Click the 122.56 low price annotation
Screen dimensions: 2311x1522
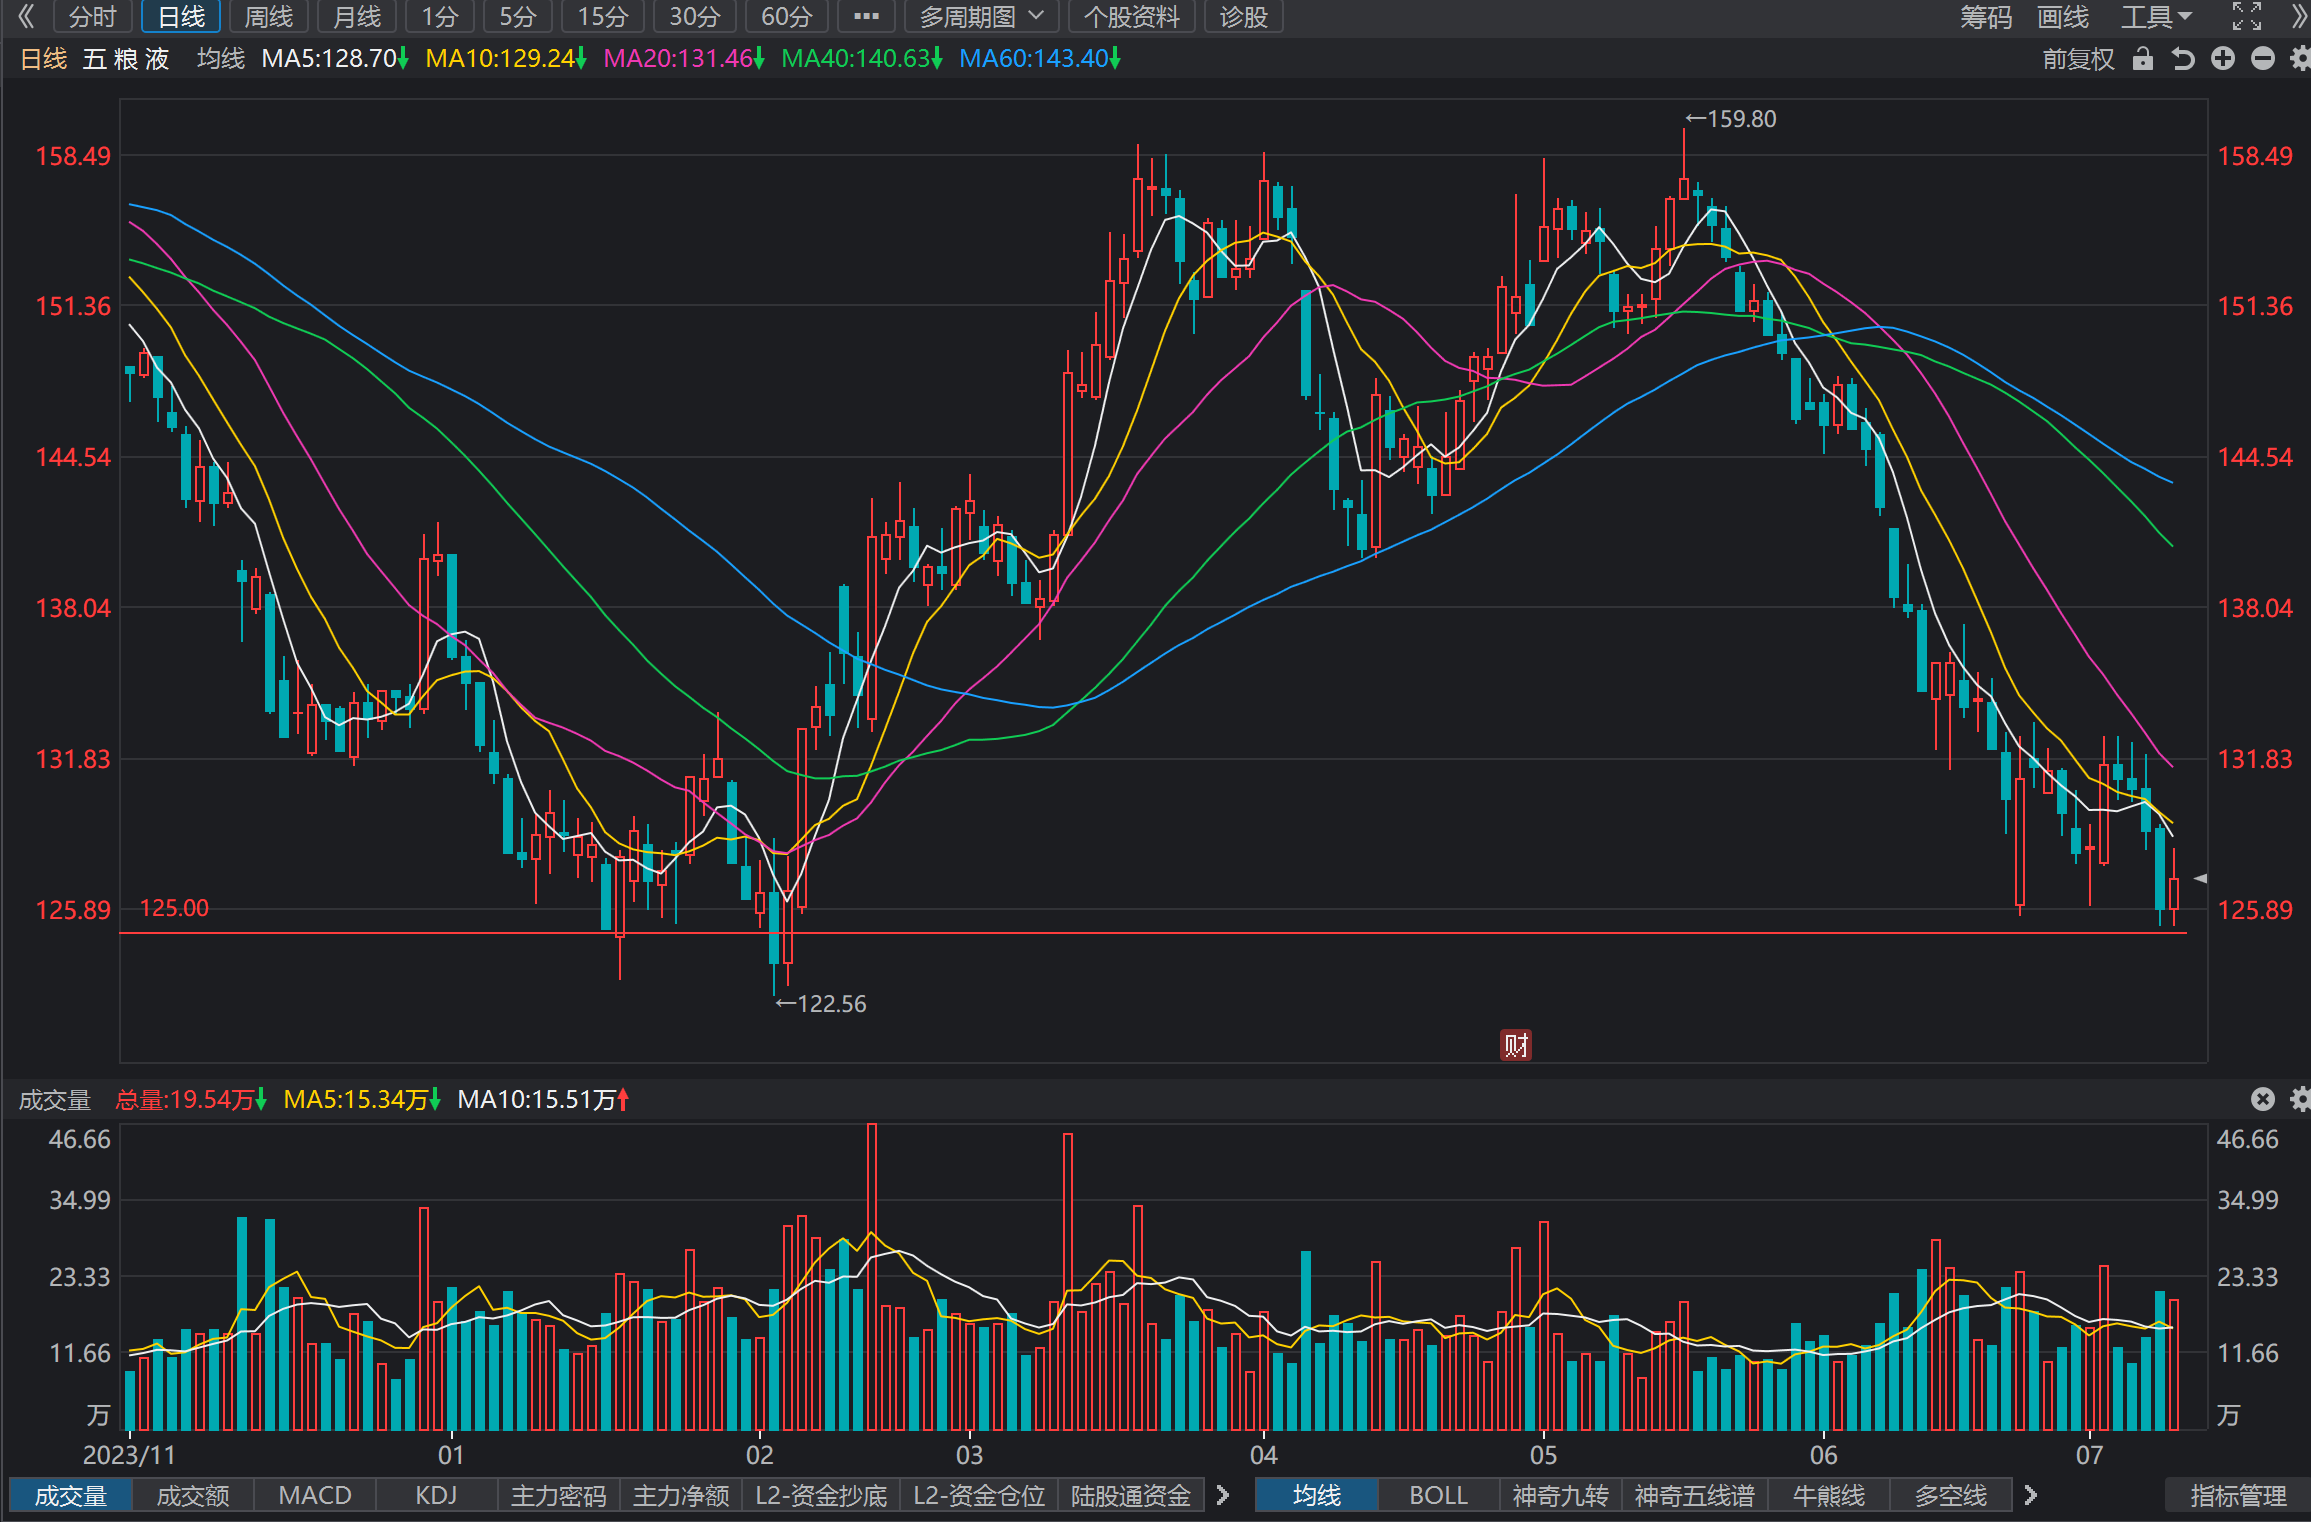(821, 1004)
